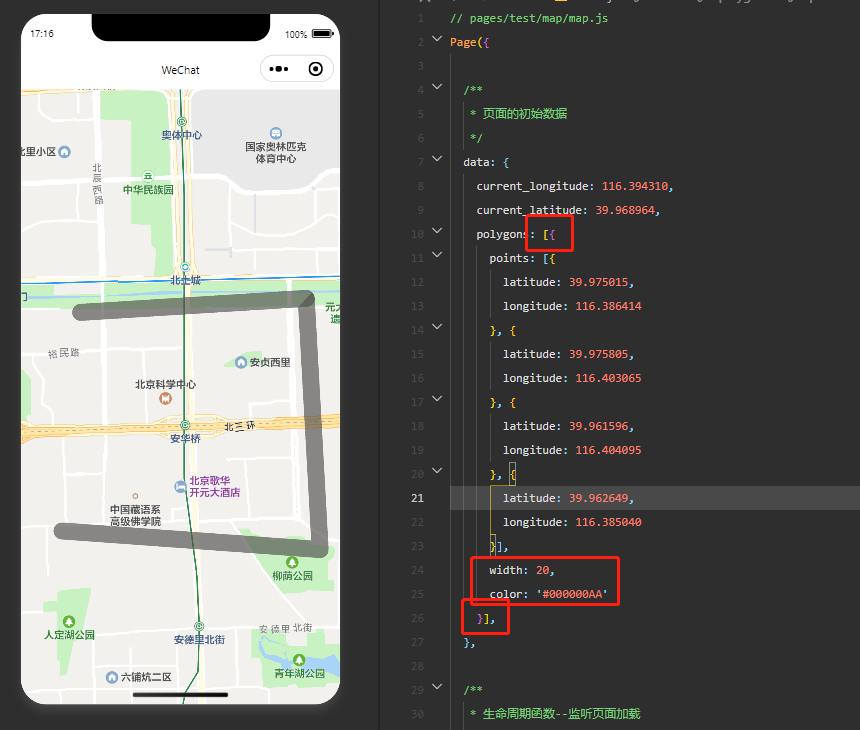
Task: Collapse the Page( block at line 2
Action: (x=437, y=38)
